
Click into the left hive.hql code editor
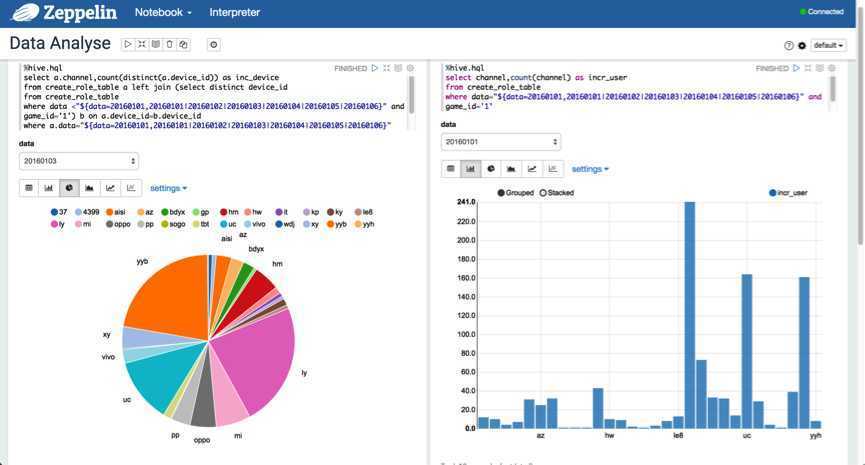click(x=214, y=97)
